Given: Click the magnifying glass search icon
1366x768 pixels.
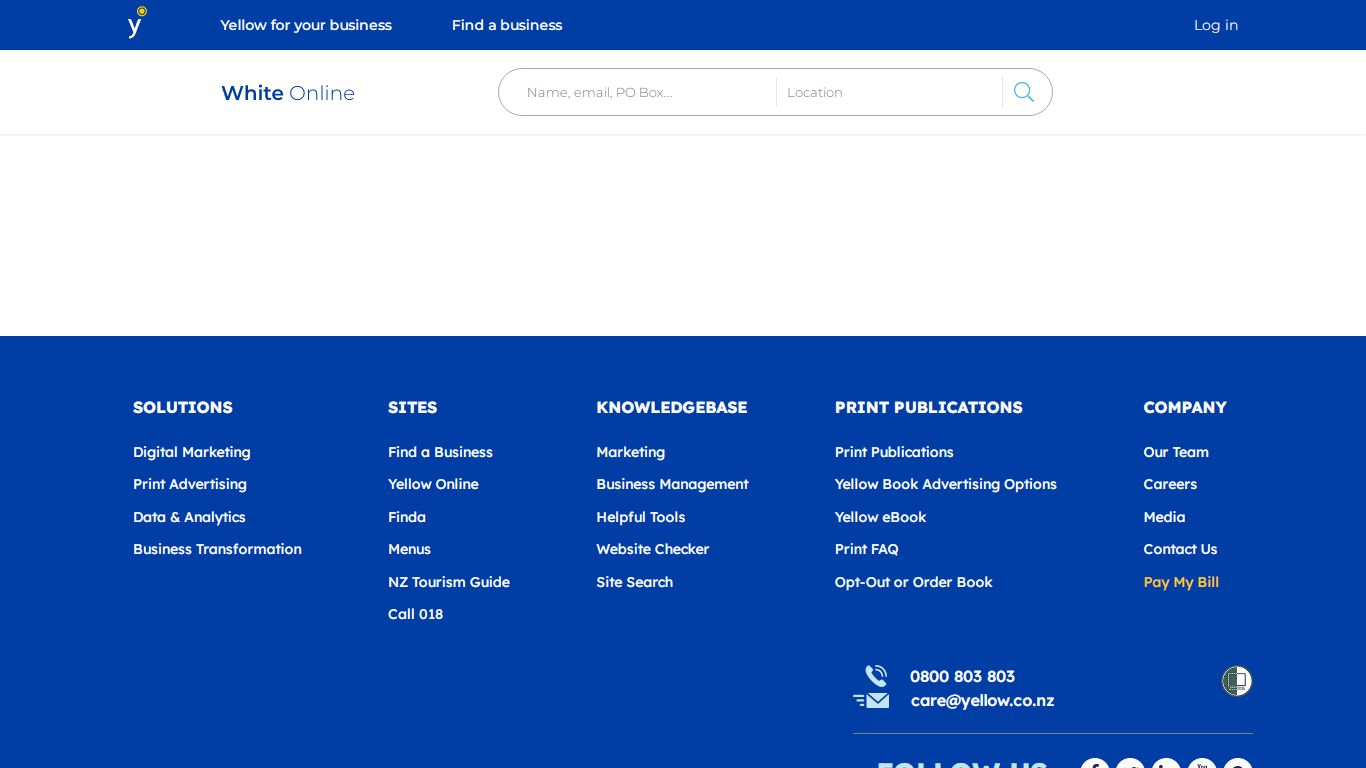Looking at the screenshot, I should click(1024, 92).
